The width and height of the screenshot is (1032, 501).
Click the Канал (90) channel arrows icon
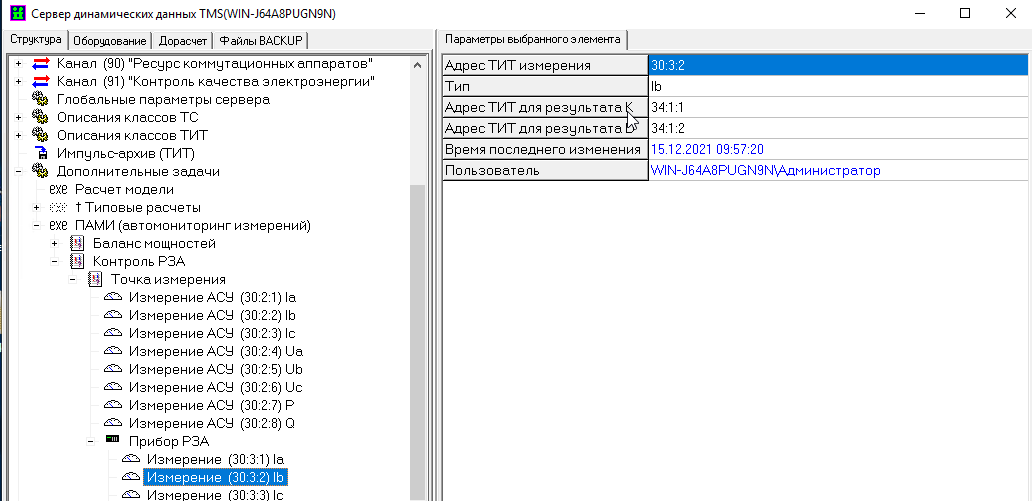[41, 64]
